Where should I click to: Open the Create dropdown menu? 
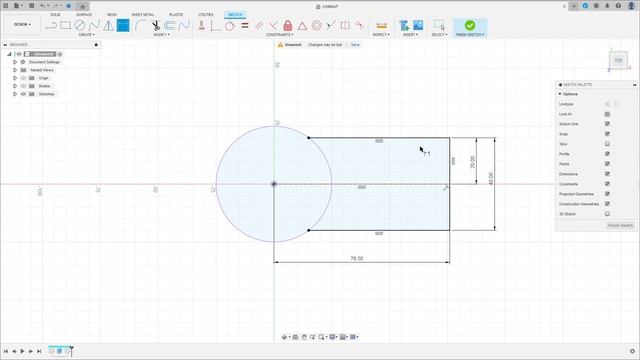[x=86, y=35]
